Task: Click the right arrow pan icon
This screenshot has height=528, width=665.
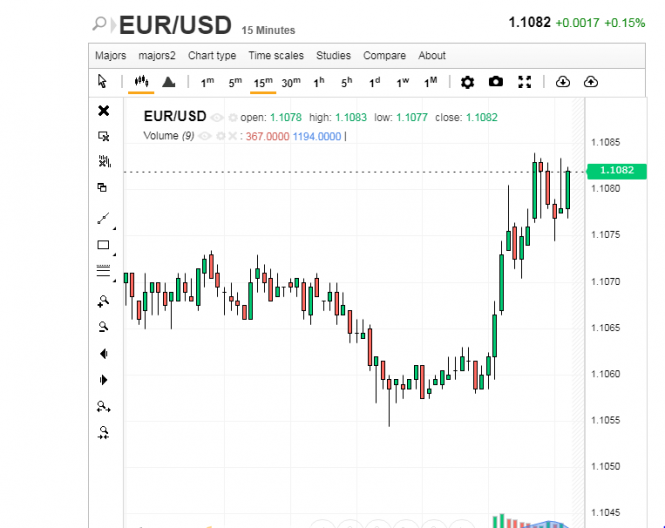Action: (x=103, y=380)
